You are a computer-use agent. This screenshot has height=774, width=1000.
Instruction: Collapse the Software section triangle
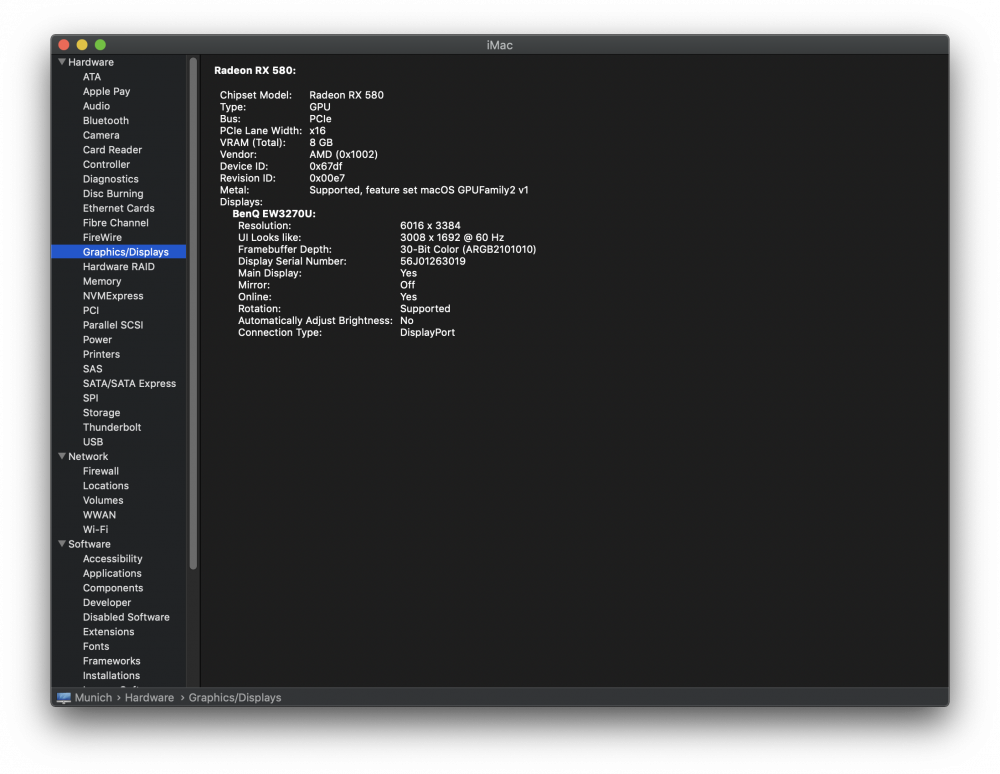tap(62, 544)
